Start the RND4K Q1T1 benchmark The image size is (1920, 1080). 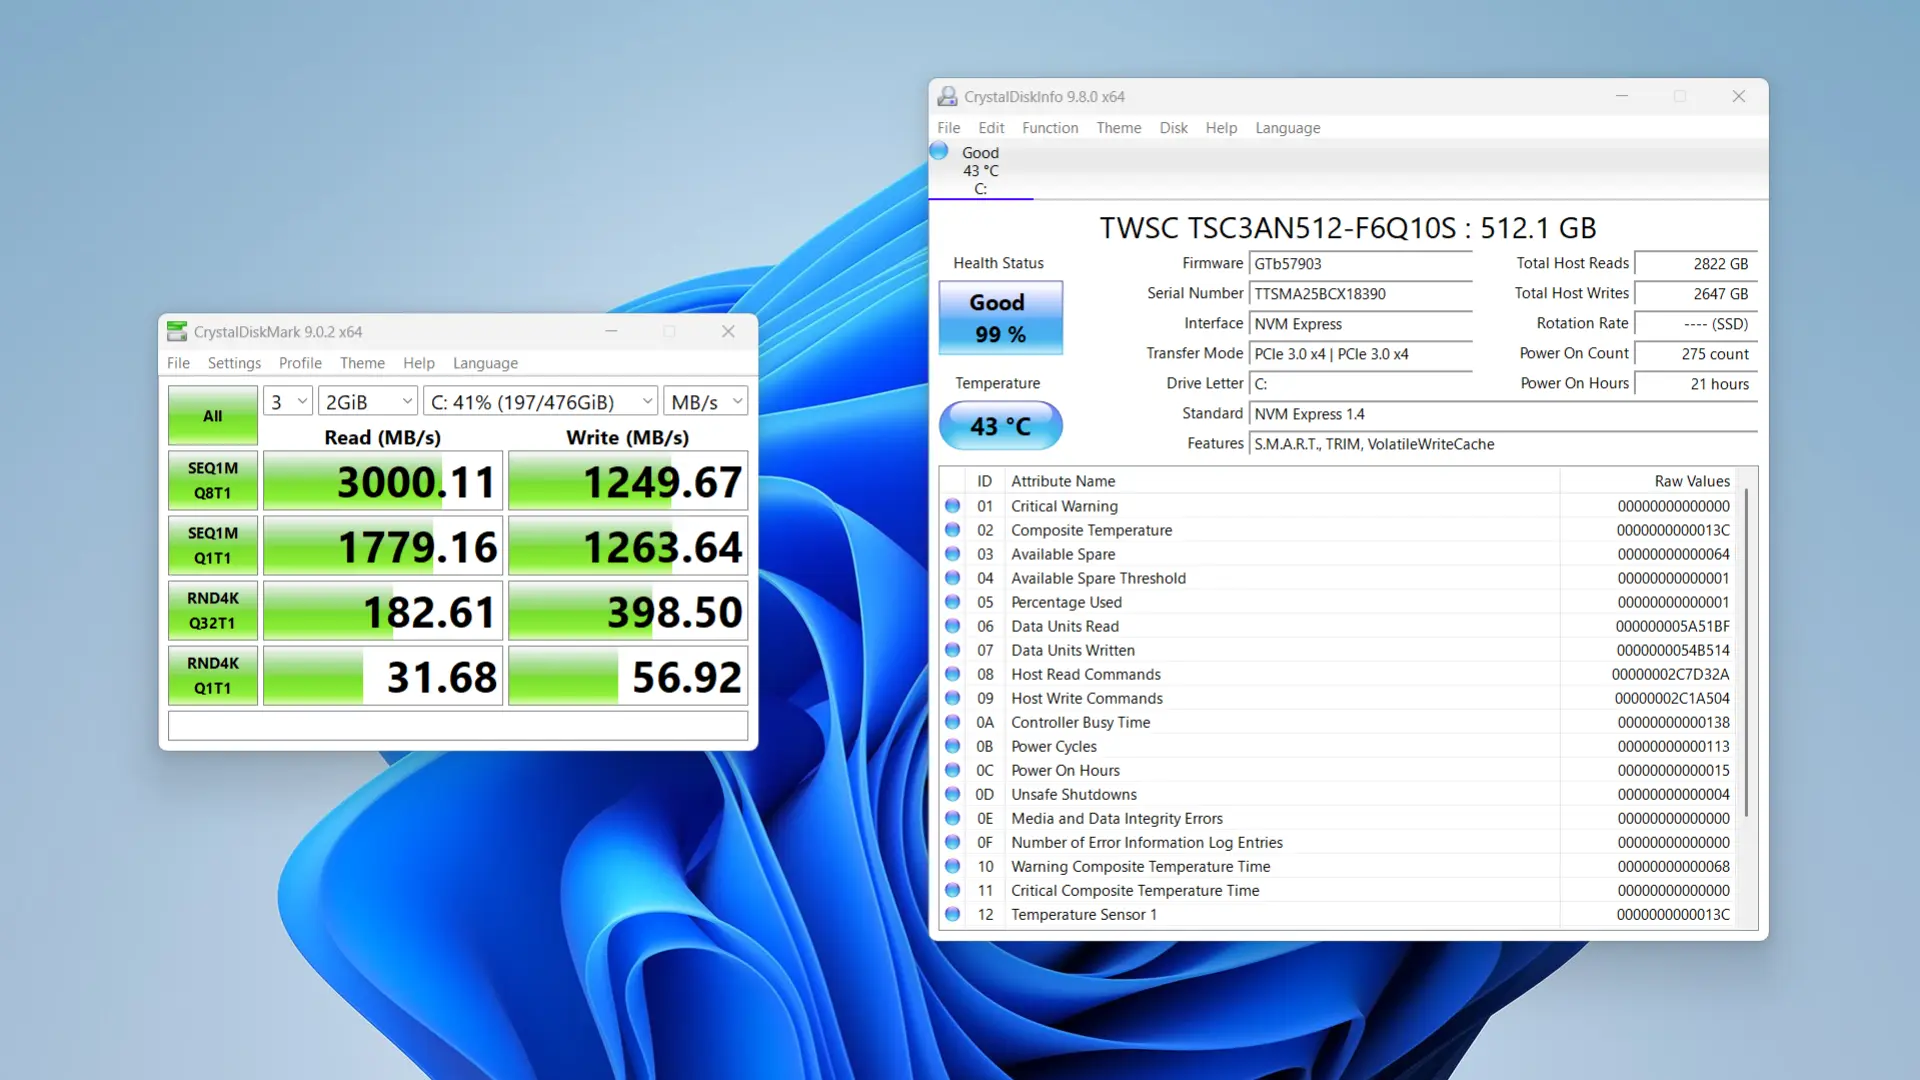pyautogui.click(x=213, y=675)
